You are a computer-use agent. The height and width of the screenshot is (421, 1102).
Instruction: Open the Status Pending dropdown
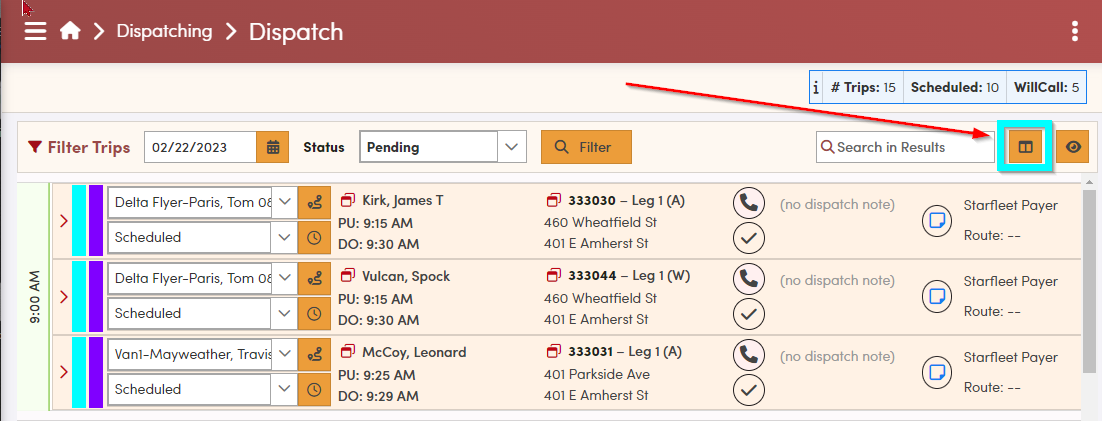tap(442, 147)
